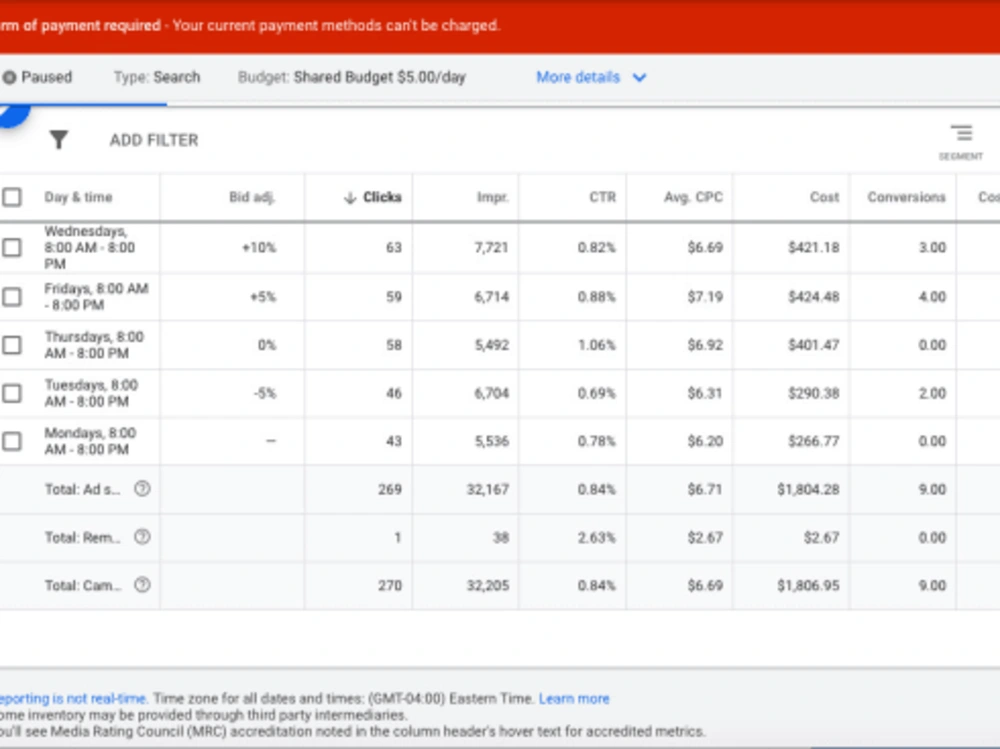Screen dimensions: 1000x749
Task: Sort by Conversions column header
Action: 906,197
